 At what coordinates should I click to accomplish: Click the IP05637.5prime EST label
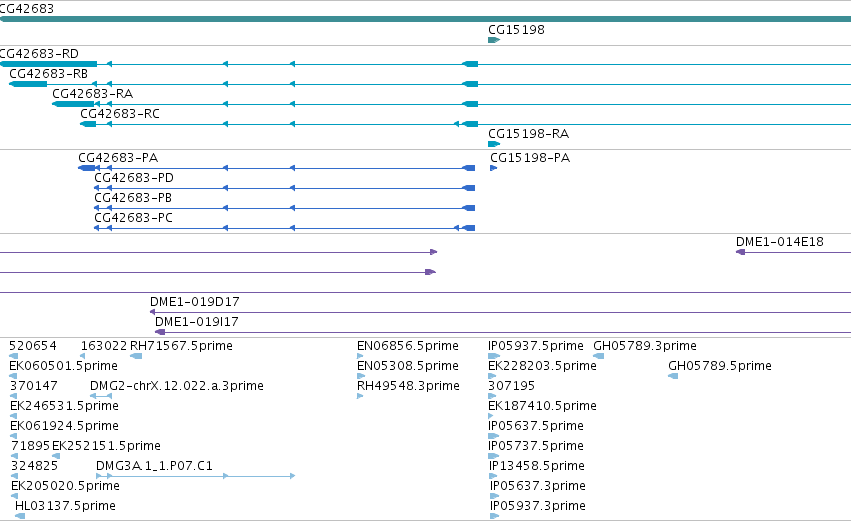(536, 427)
